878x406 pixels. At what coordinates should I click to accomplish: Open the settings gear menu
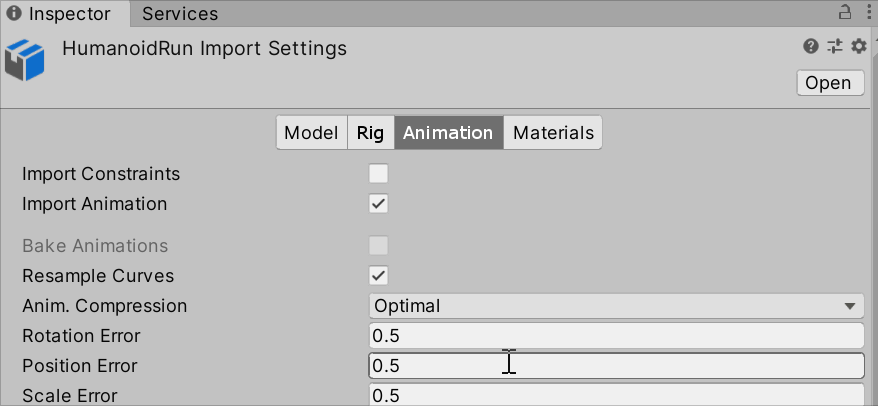tap(858, 46)
